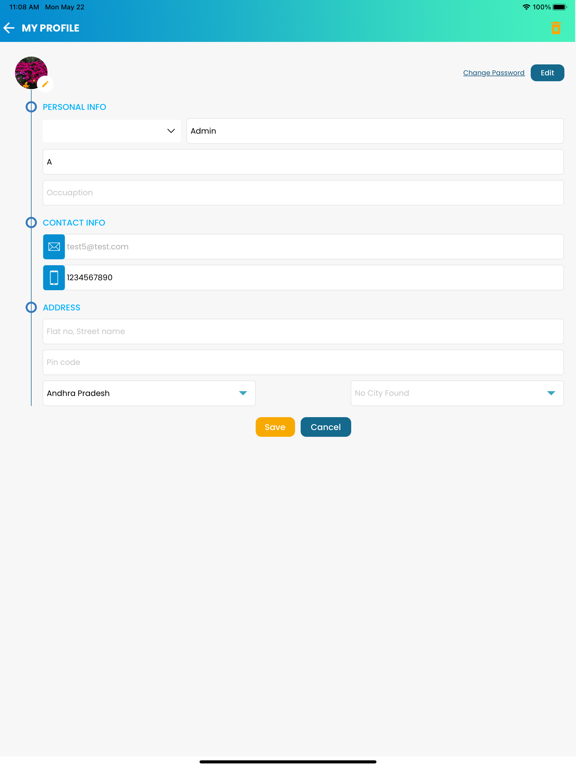This screenshot has height=768, width=576.
Task: Tap the battery indicator icon
Action: tap(560, 7)
